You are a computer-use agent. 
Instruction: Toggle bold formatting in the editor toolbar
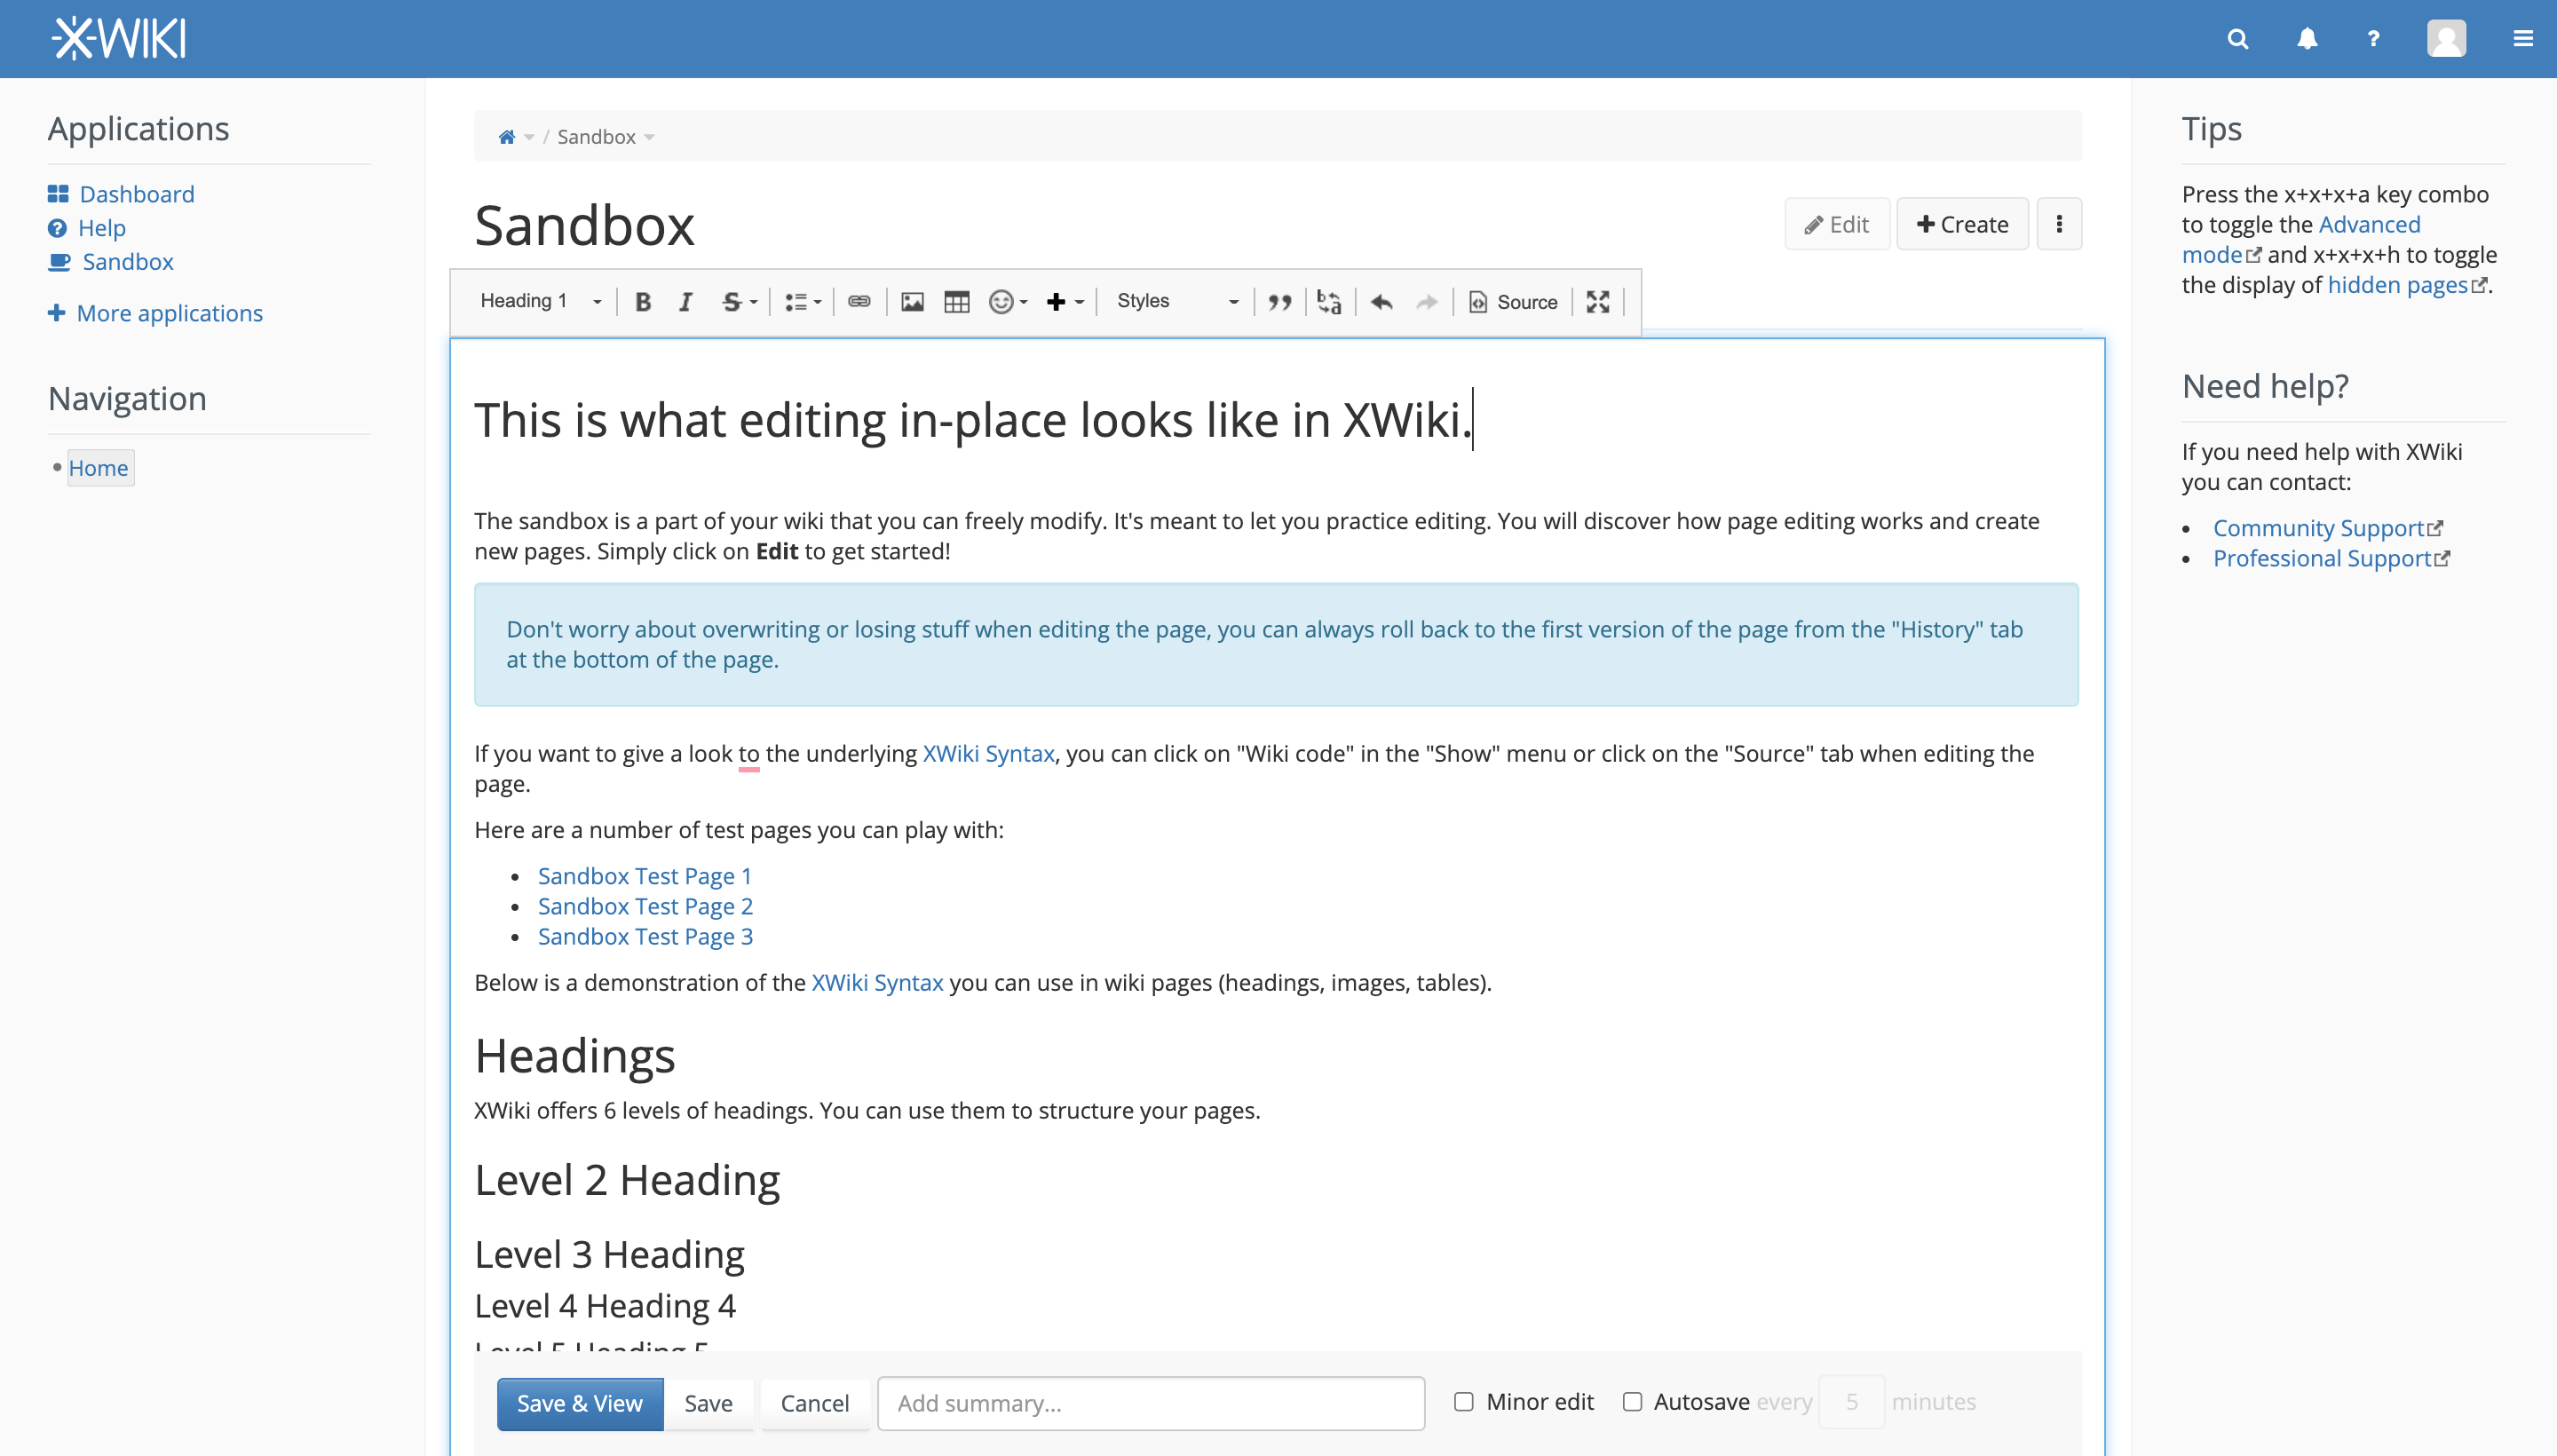(x=643, y=301)
